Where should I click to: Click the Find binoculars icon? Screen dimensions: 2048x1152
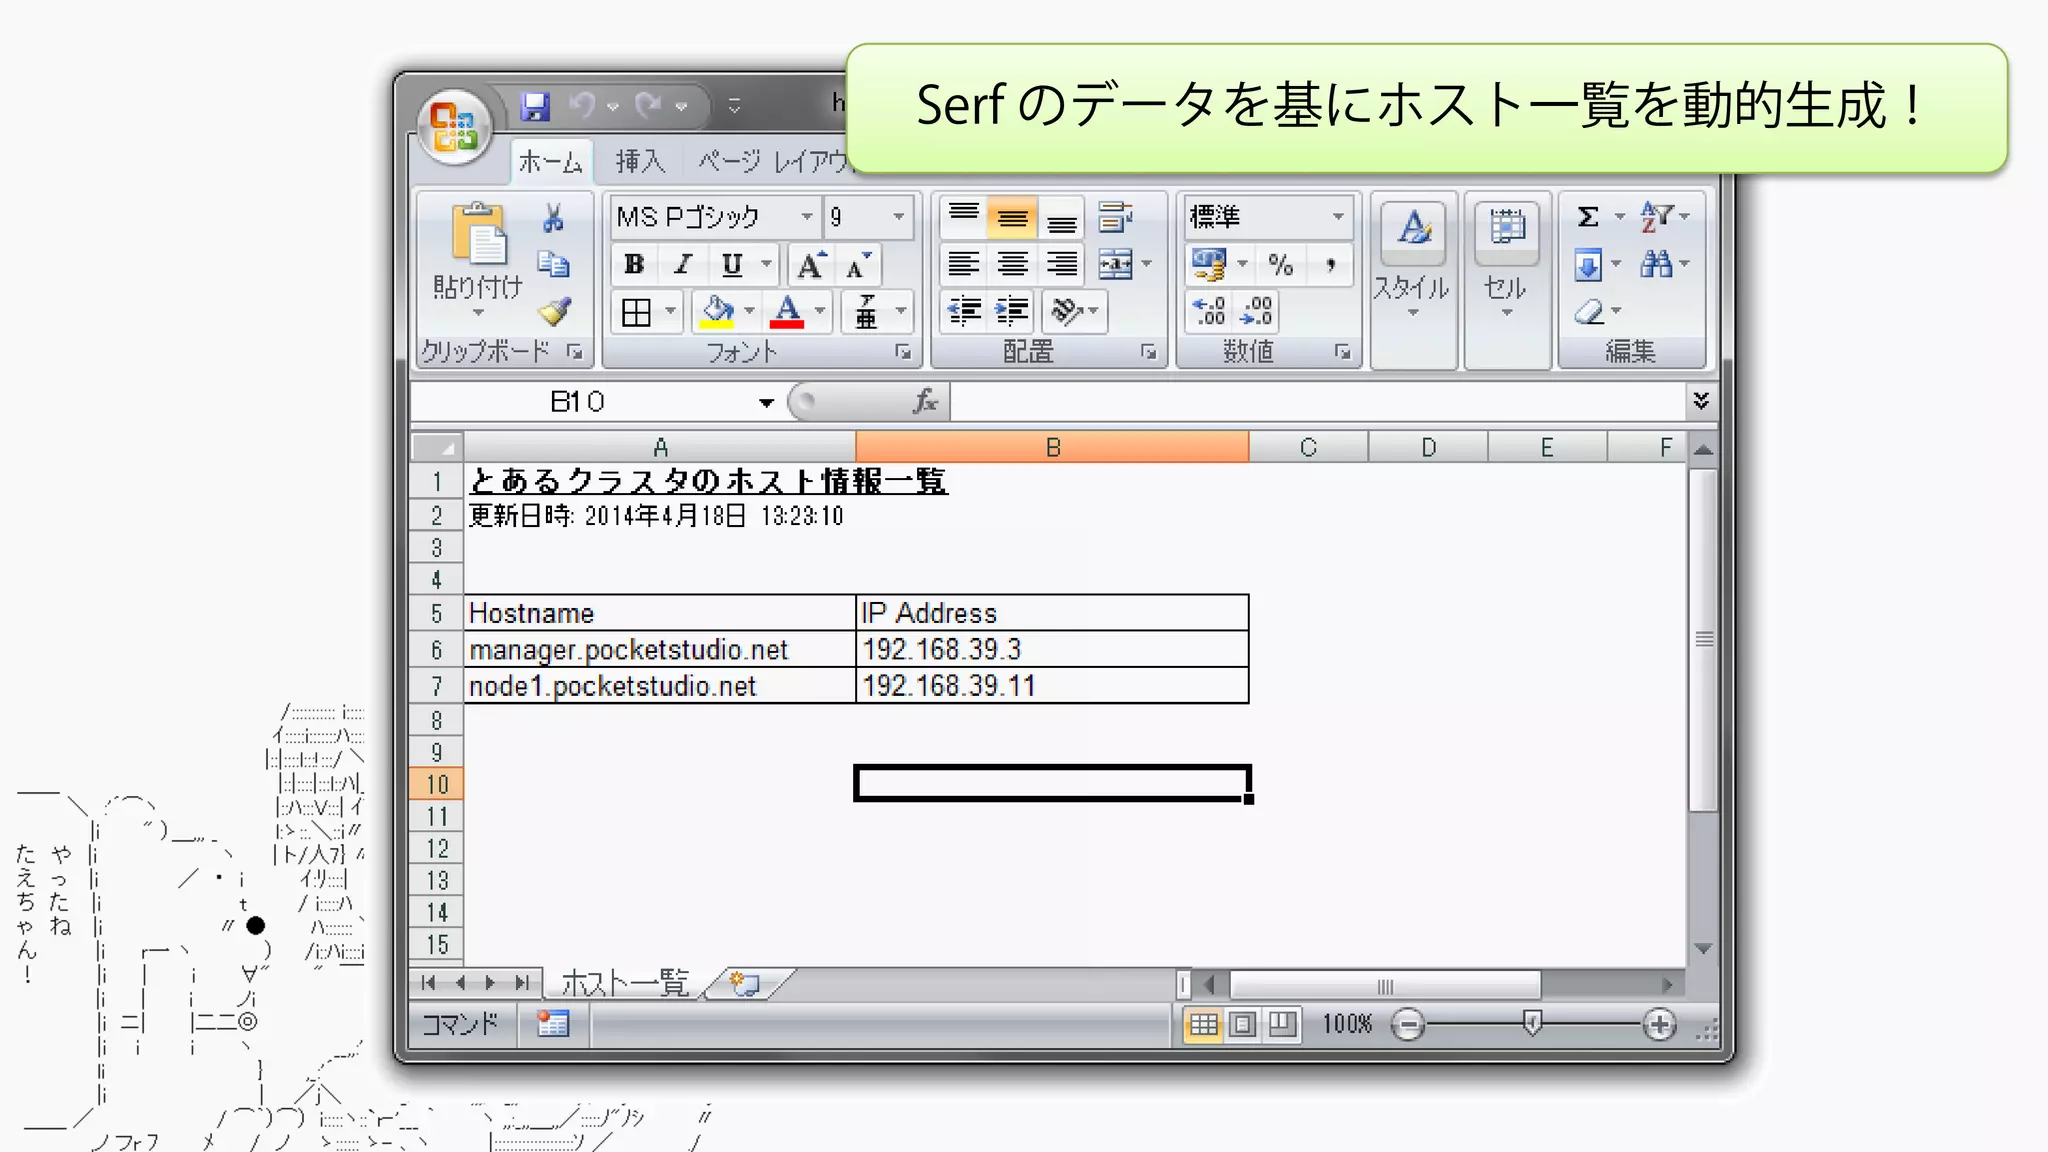[x=1656, y=264]
